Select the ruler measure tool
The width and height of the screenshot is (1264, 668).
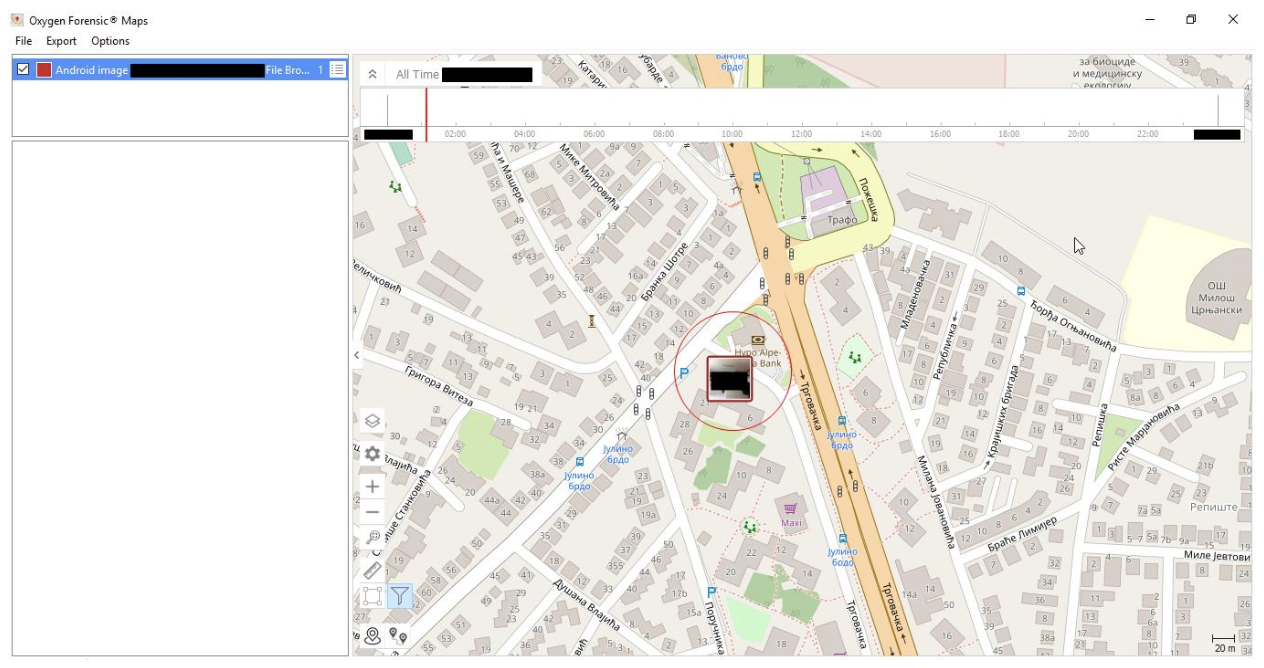pos(372,569)
